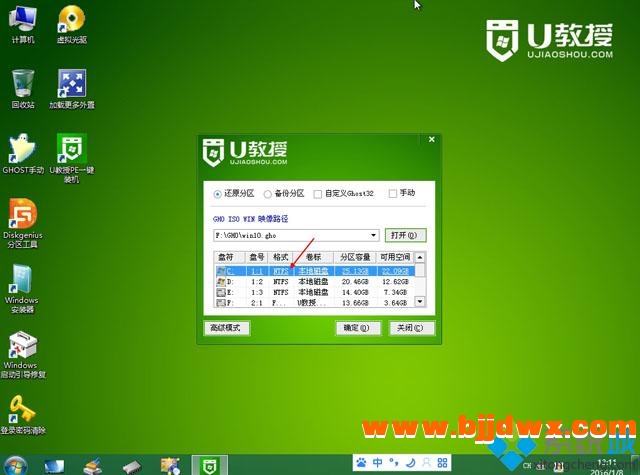
Task: Click the 高级模式 button
Action: coord(227,328)
